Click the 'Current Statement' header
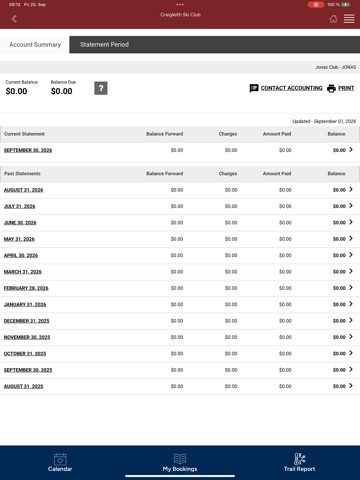The width and height of the screenshot is (360, 480). [24, 134]
